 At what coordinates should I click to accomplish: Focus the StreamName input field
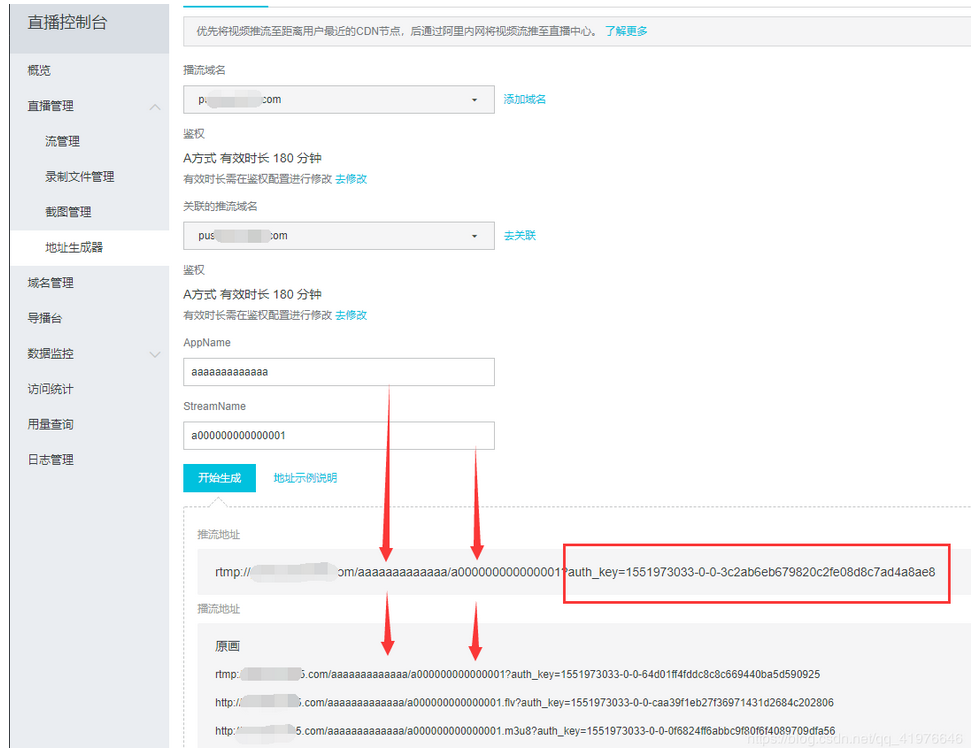(x=339, y=436)
